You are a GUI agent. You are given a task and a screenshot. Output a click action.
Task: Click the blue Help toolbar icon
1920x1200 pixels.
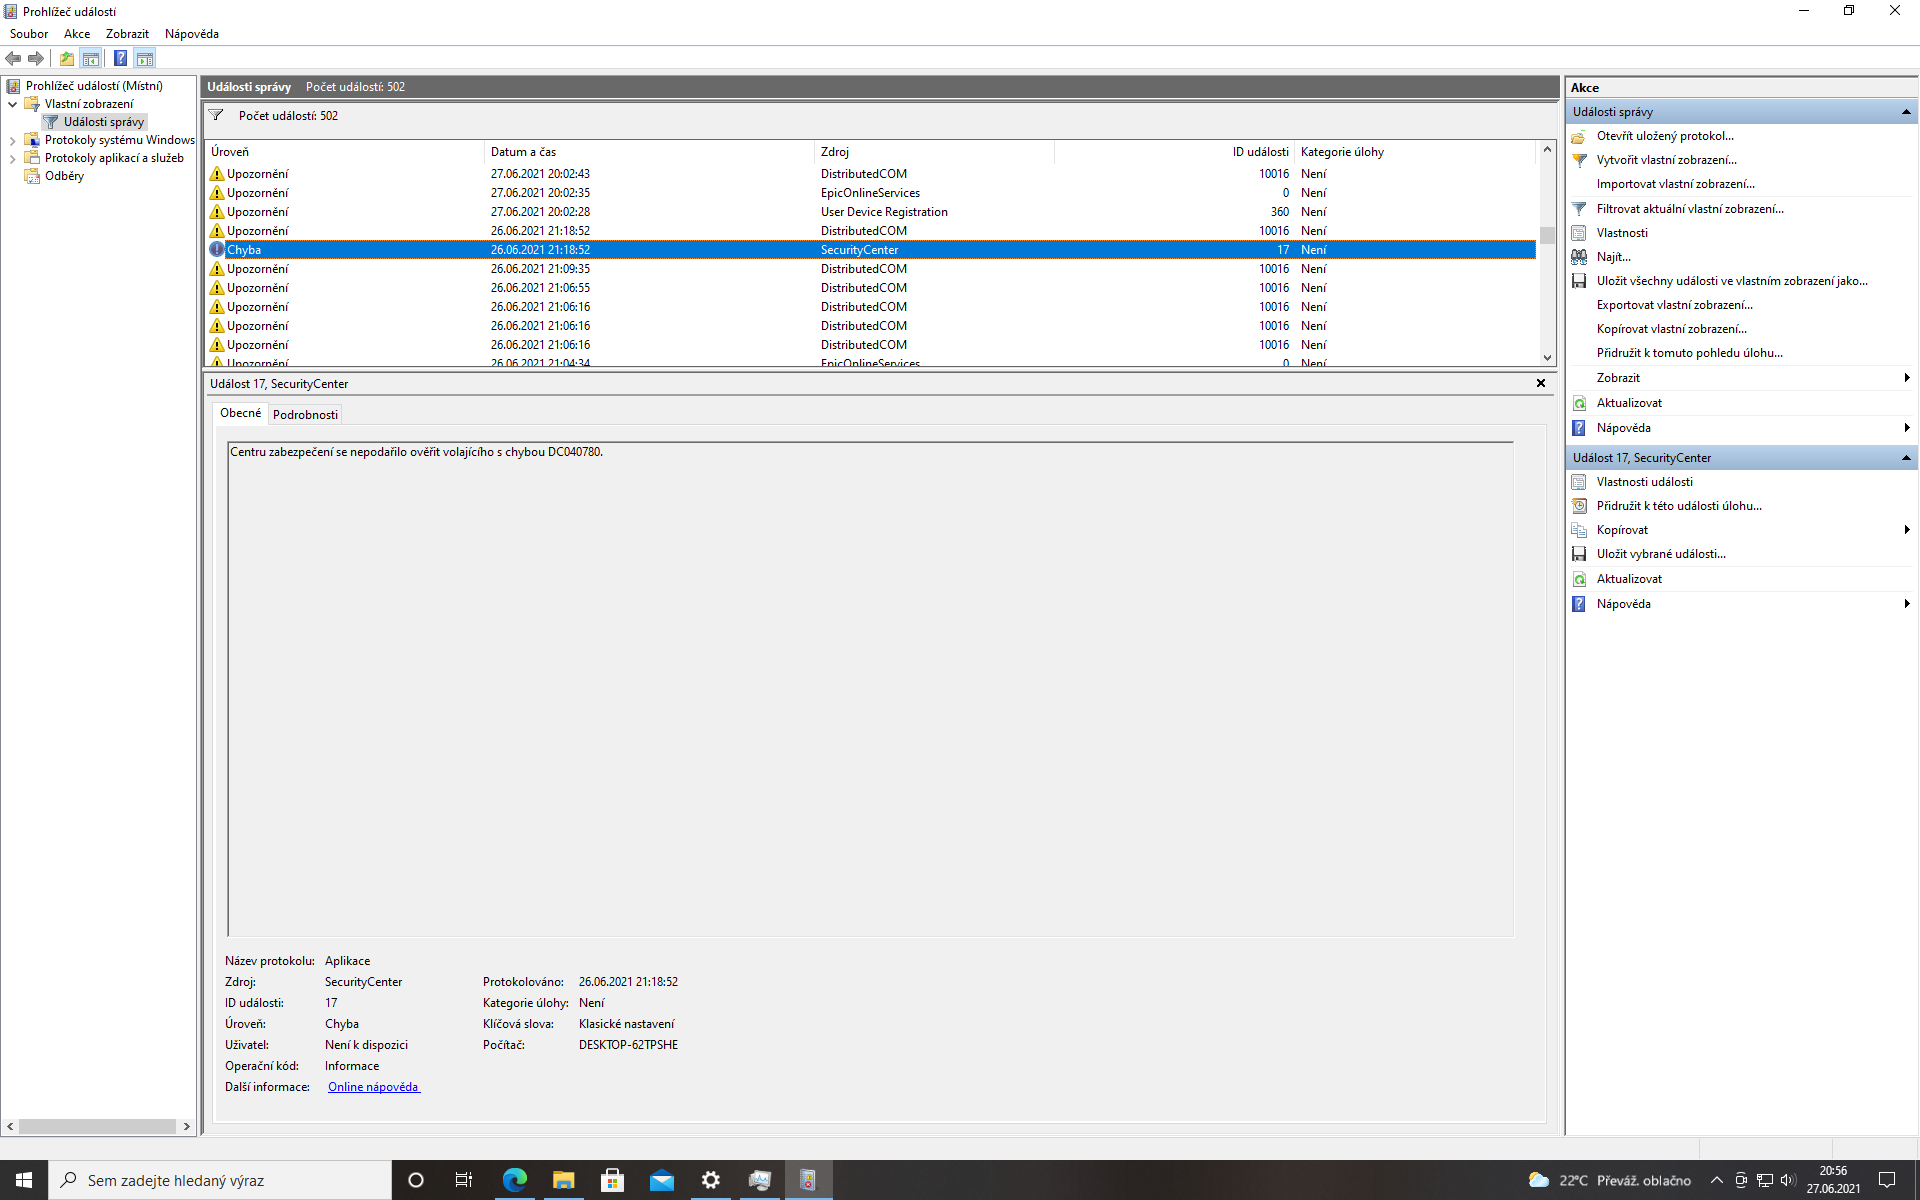[120, 58]
